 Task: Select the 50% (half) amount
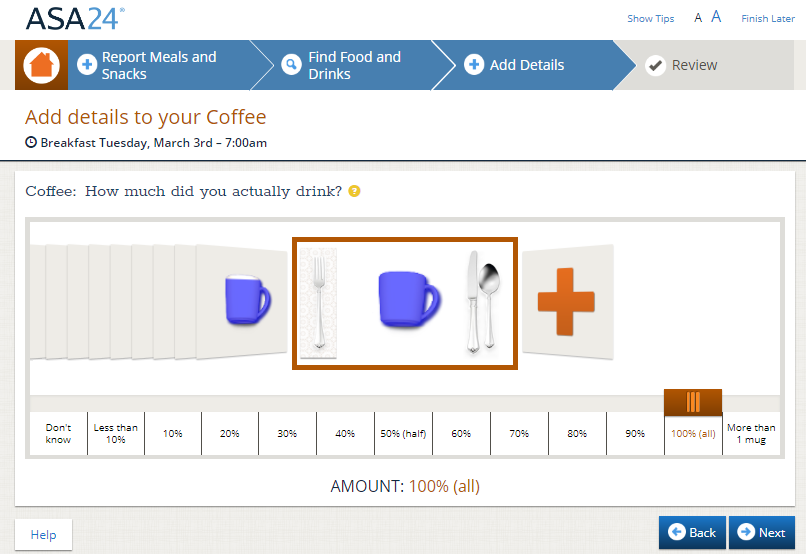click(403, 434)
